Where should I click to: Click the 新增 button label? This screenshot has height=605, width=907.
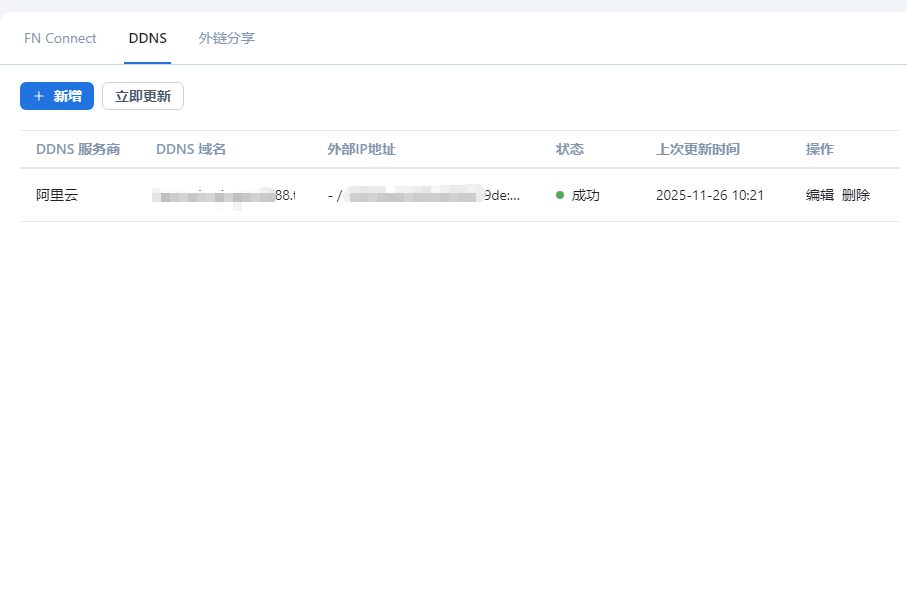68,96
